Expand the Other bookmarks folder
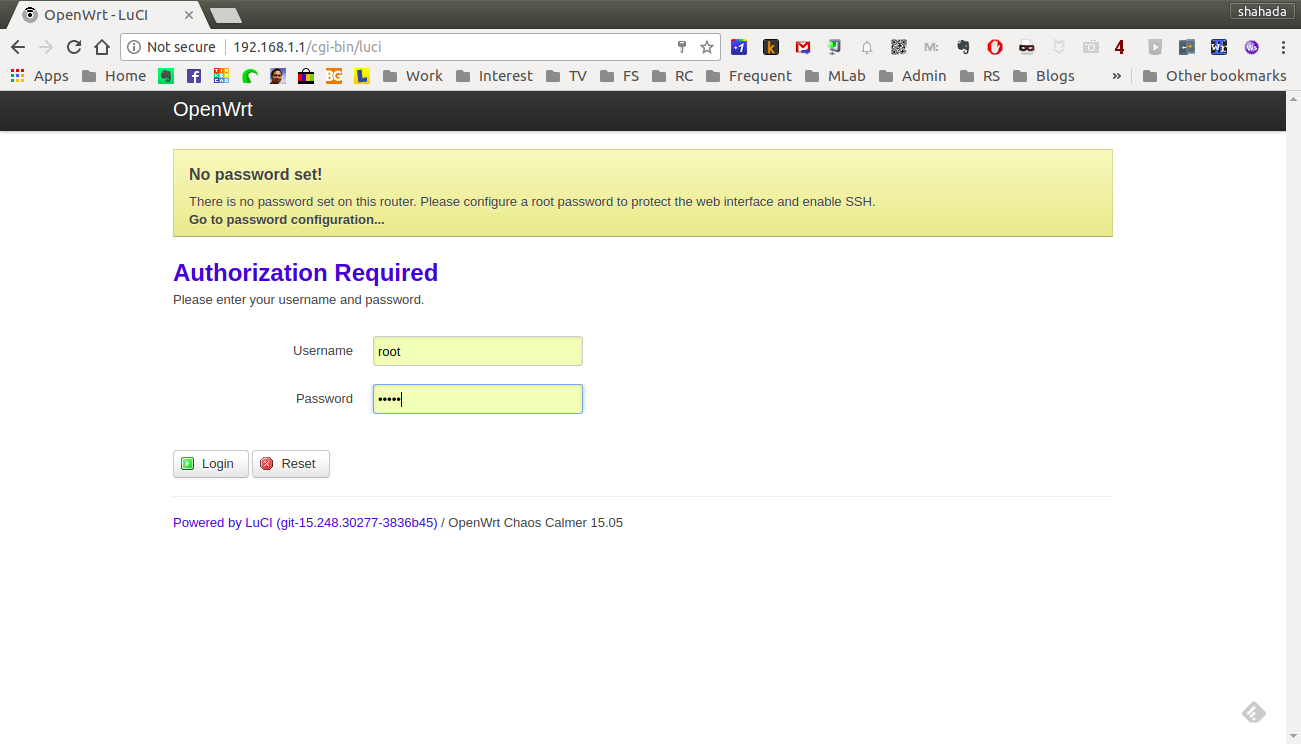 (1214, 76)
